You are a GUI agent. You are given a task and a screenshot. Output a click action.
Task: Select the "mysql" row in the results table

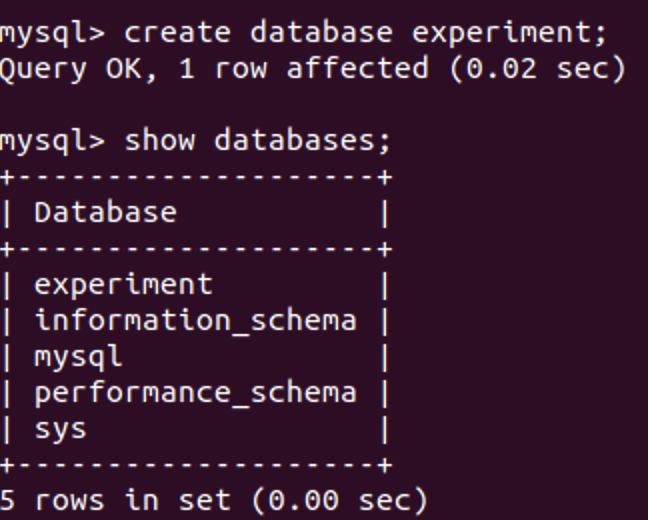tap(78, 357)
